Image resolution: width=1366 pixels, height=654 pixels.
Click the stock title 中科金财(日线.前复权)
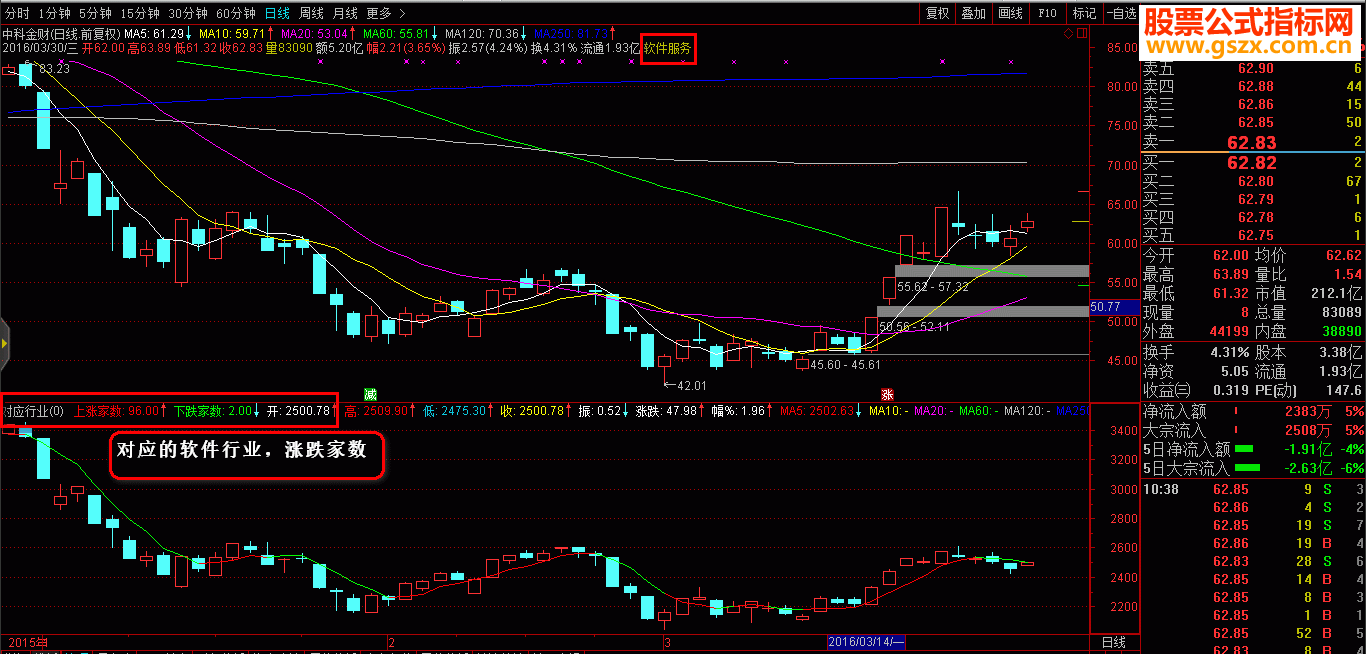61,34
